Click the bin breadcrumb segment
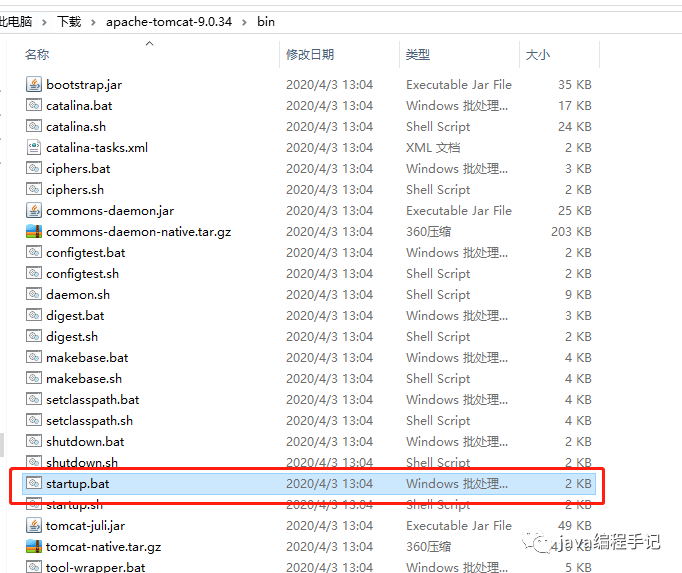 (266, 21)
